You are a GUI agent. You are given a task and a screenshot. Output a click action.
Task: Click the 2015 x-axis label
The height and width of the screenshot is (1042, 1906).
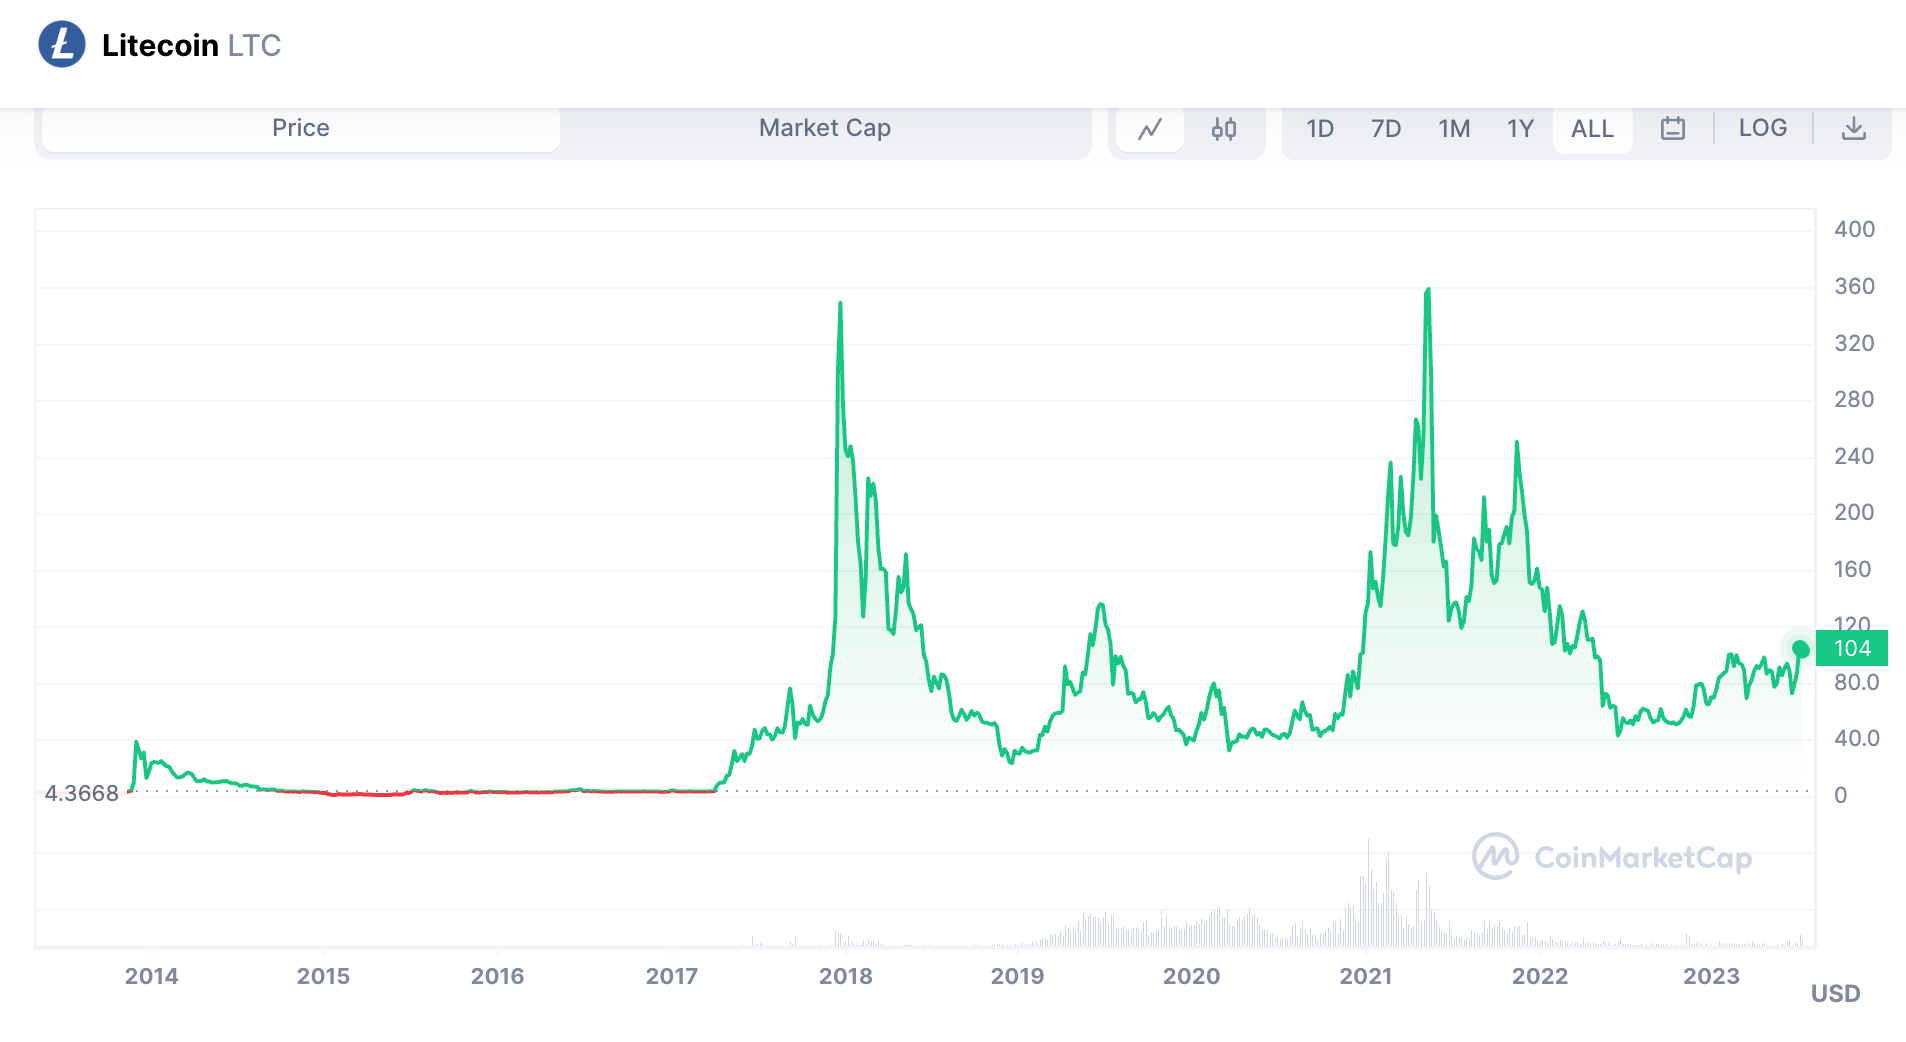[324, 976]
